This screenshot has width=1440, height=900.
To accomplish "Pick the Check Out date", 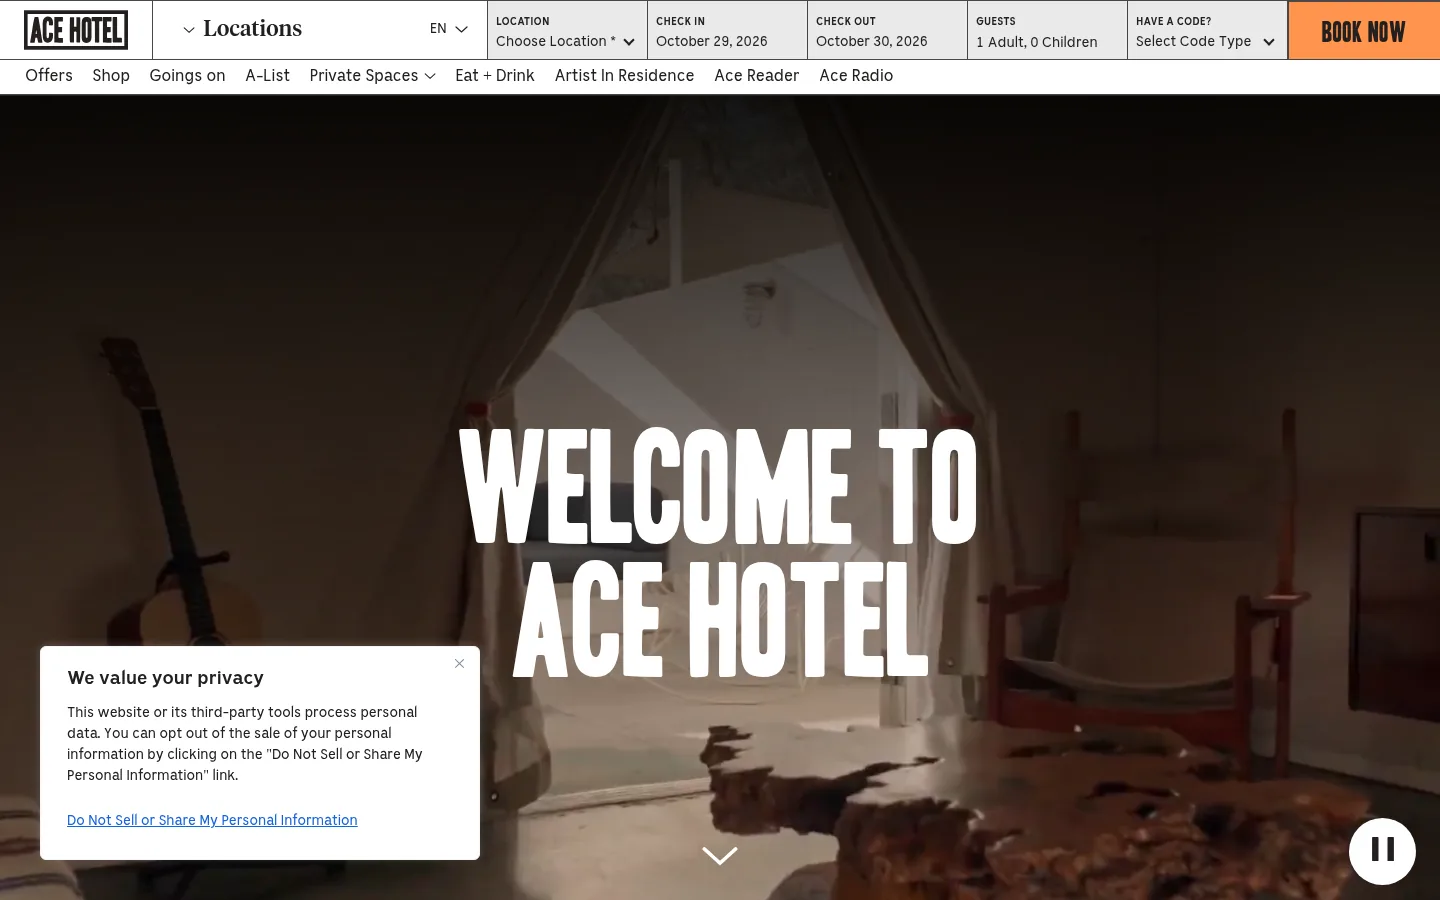I will tap(887, 31).
